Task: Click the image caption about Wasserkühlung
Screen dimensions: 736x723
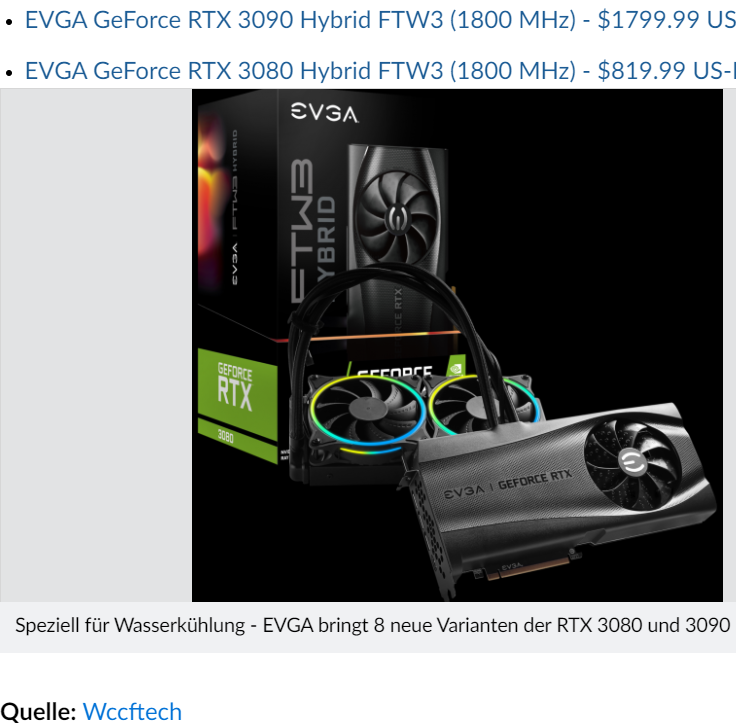Action: 372,625
